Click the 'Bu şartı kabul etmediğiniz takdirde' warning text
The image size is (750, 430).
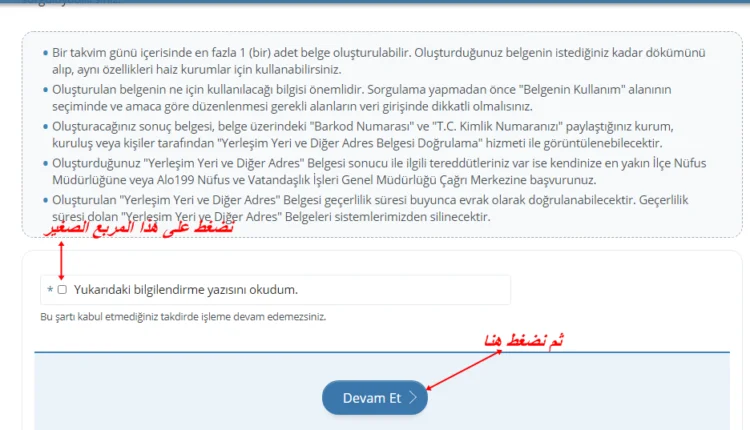[x=183, y=317]
